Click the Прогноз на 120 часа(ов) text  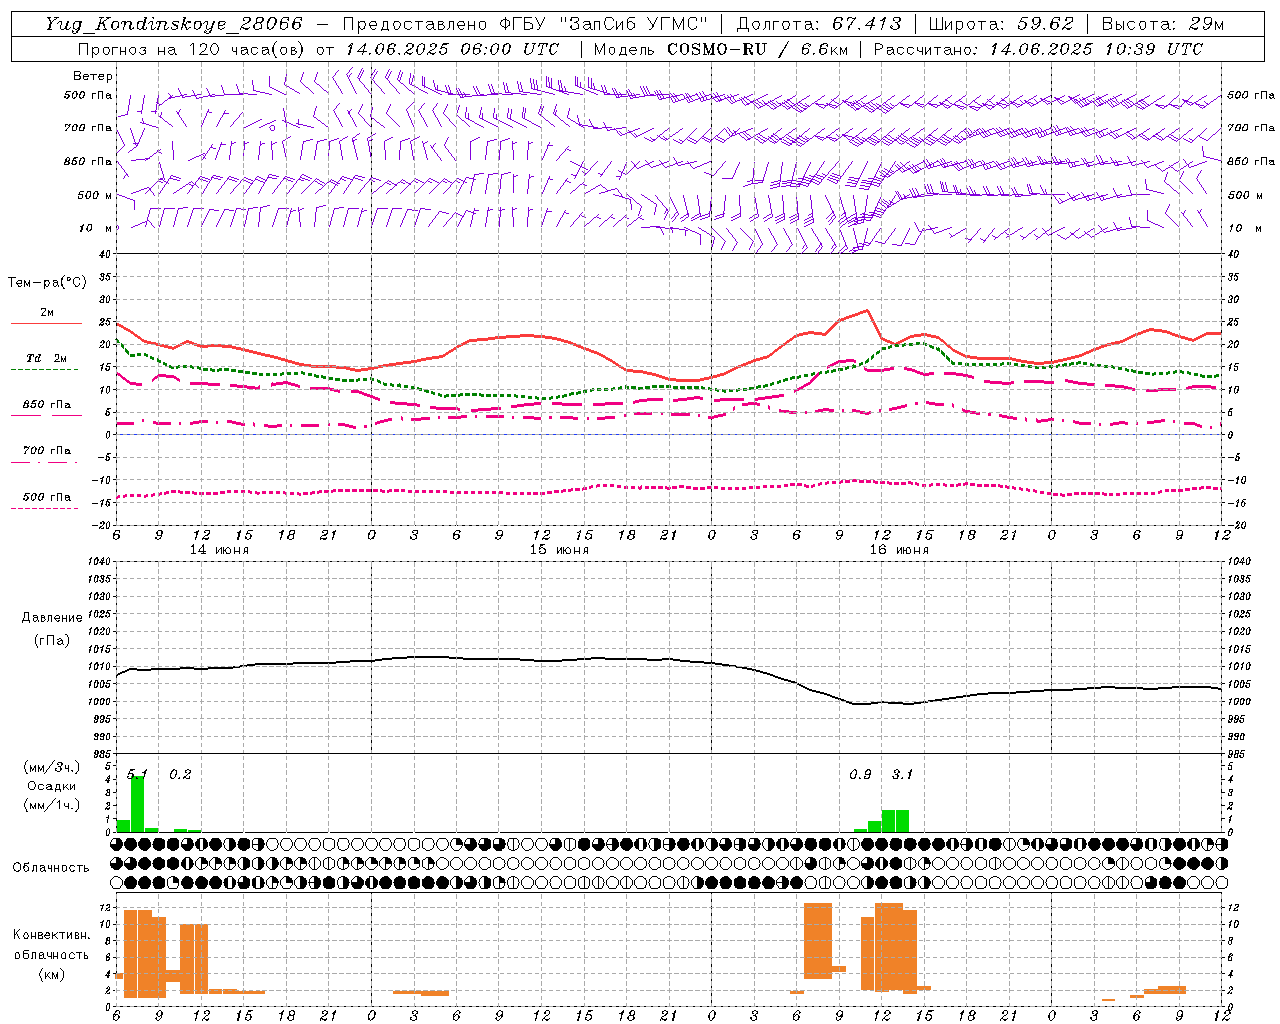pos(193,49)
